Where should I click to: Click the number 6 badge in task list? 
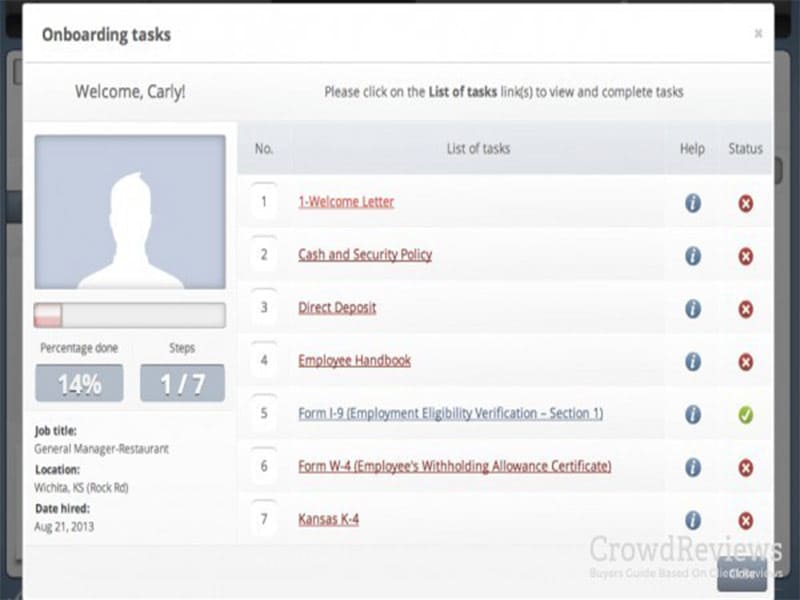click(264, 466)
